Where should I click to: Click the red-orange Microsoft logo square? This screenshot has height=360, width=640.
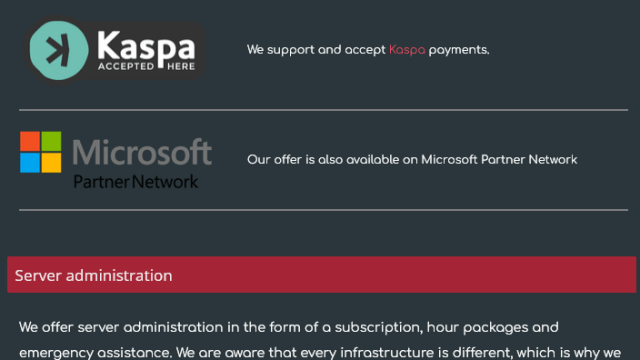tap(30, 141)
